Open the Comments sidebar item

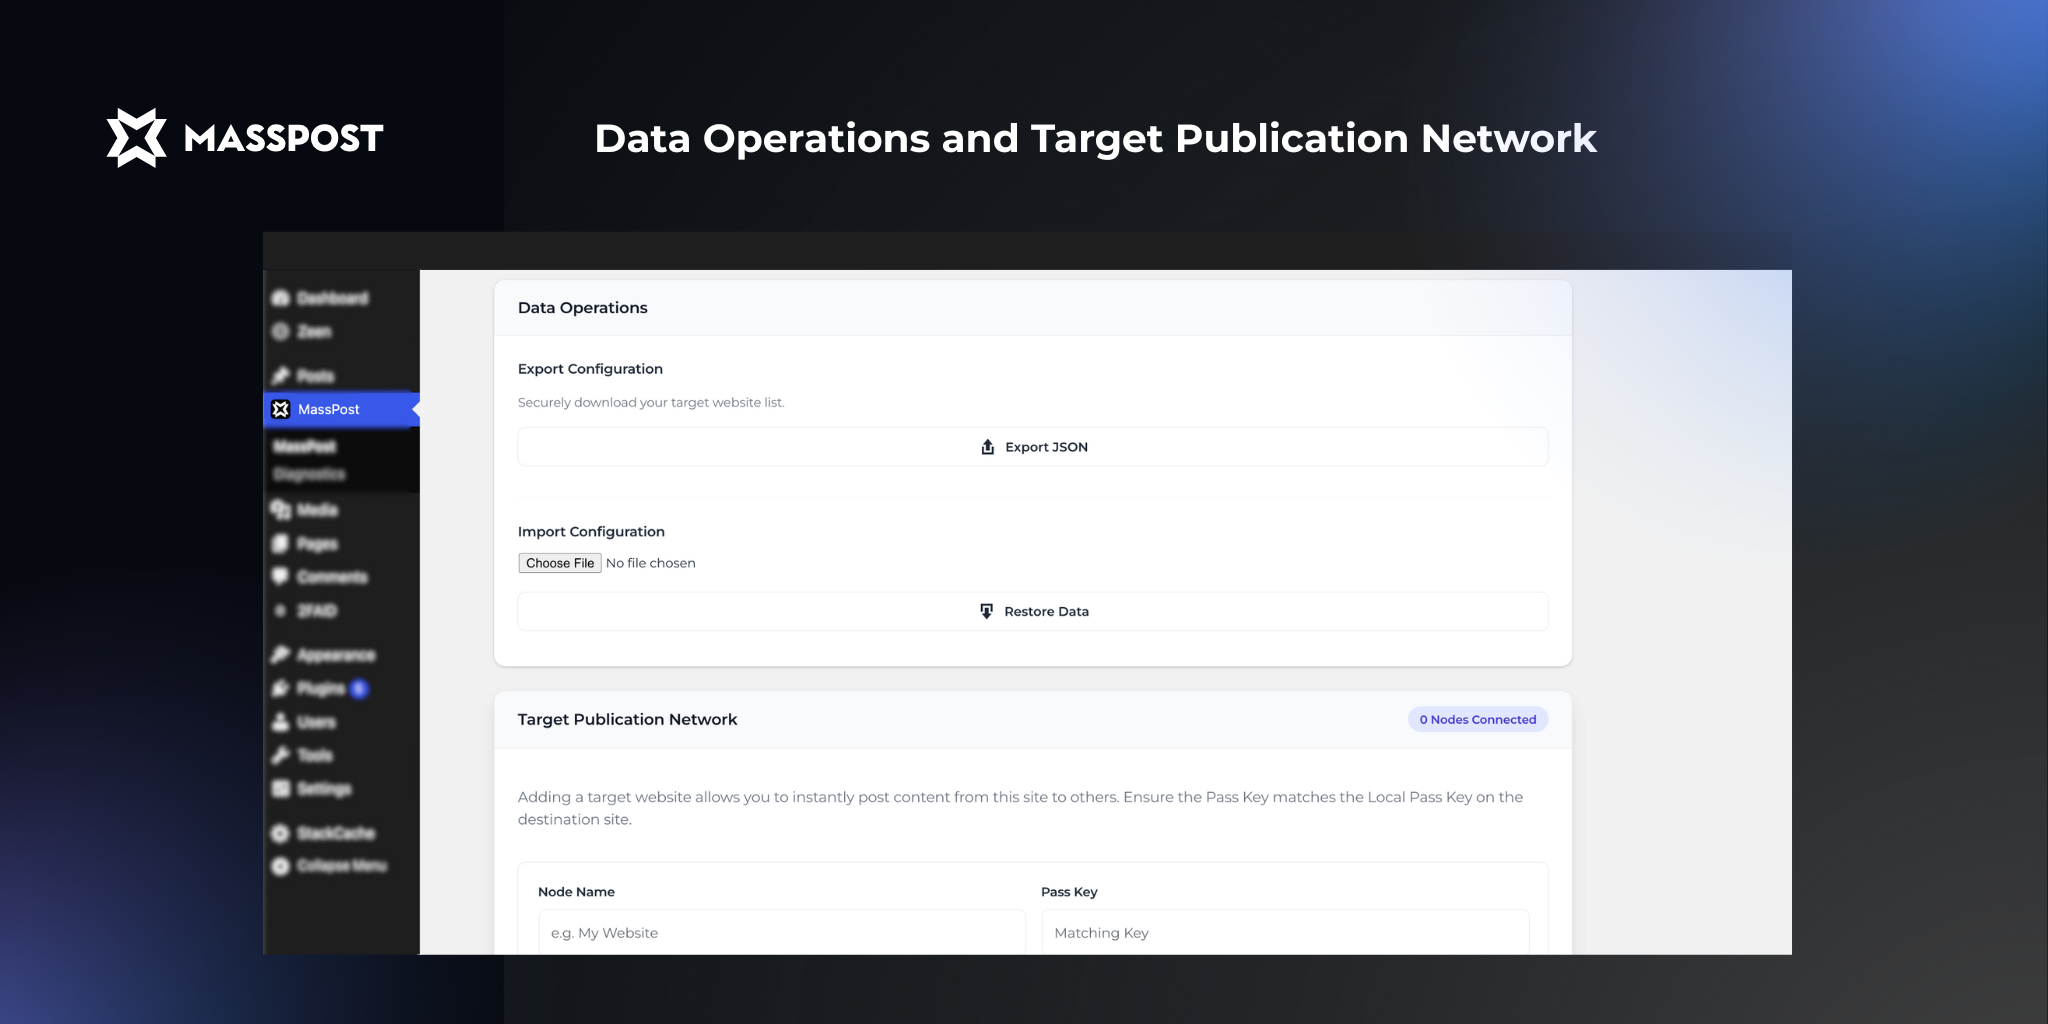coord(331,577)
